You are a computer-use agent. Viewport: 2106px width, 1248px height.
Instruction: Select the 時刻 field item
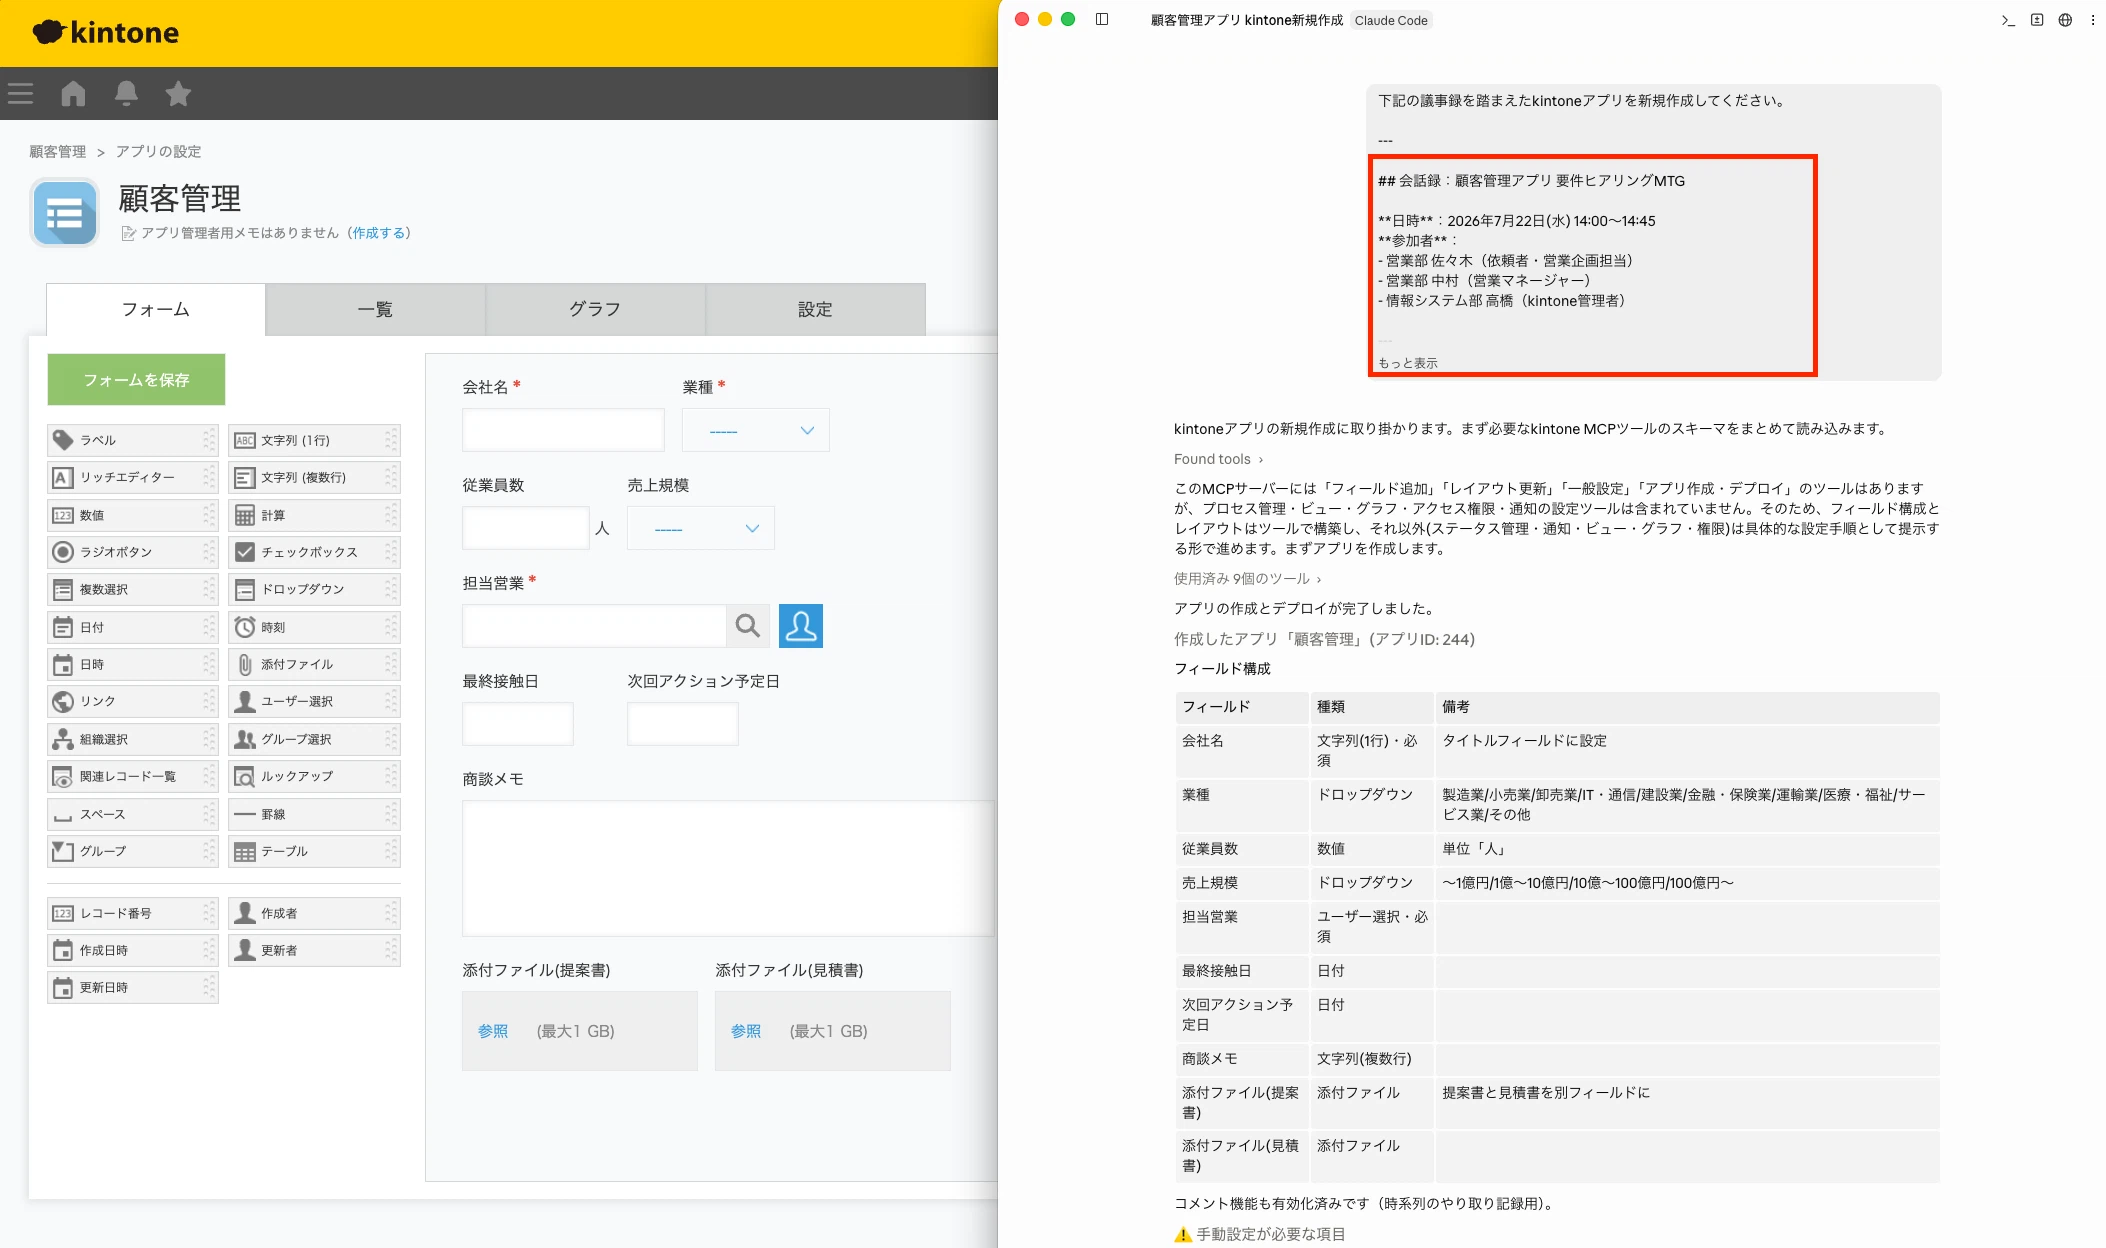(x=314, y=627)
